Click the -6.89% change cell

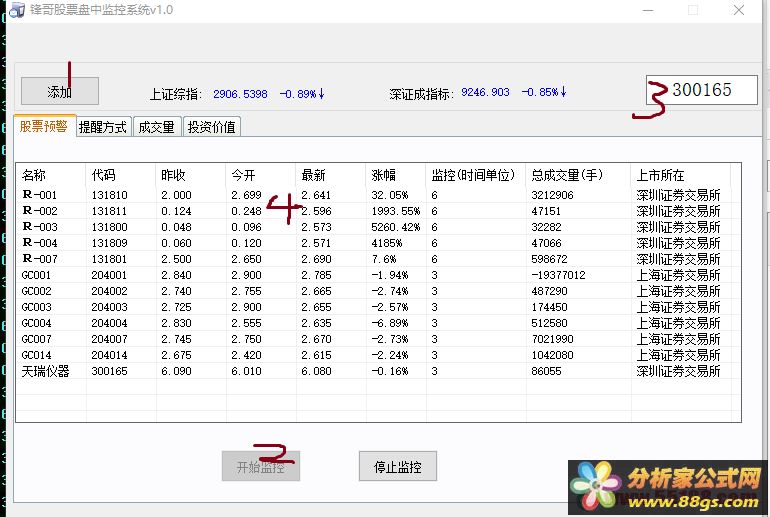pyautogui.click(x=390, y=323)
